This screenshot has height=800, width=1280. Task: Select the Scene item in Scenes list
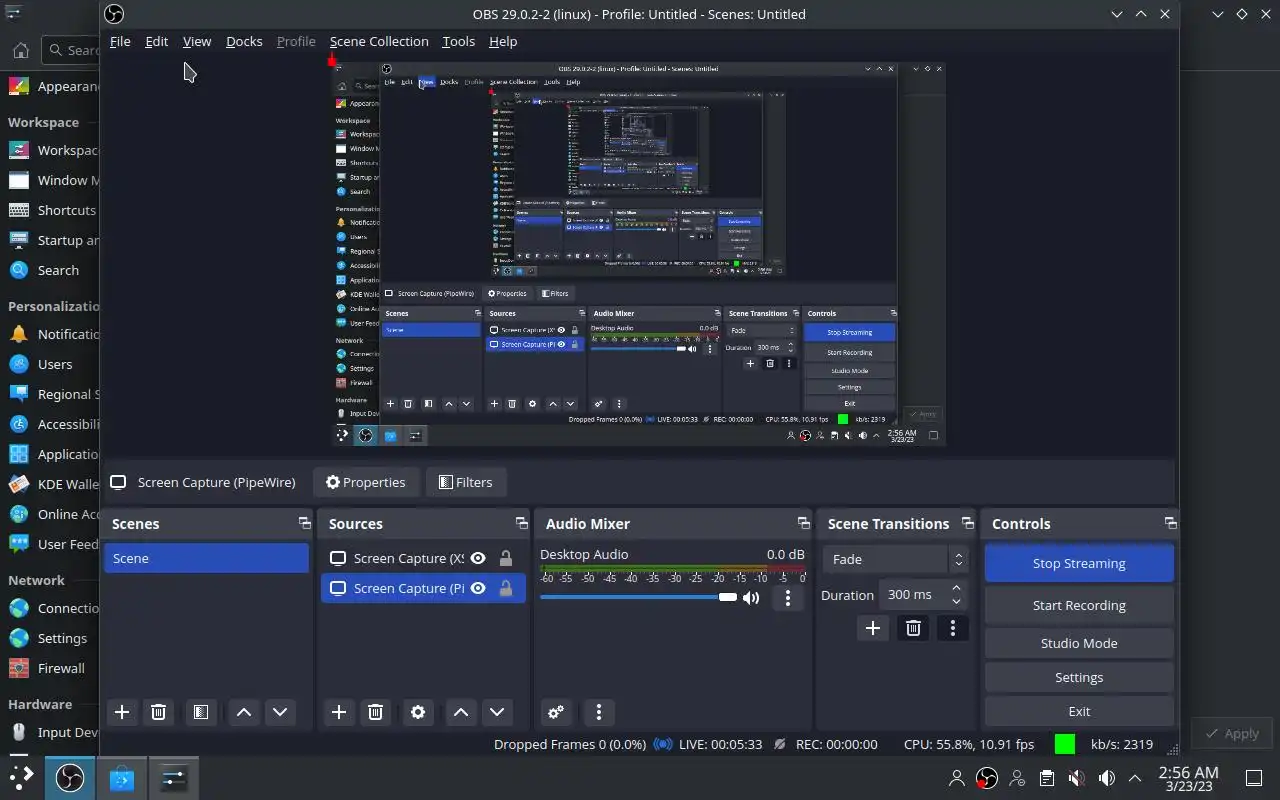click(206, 558)
